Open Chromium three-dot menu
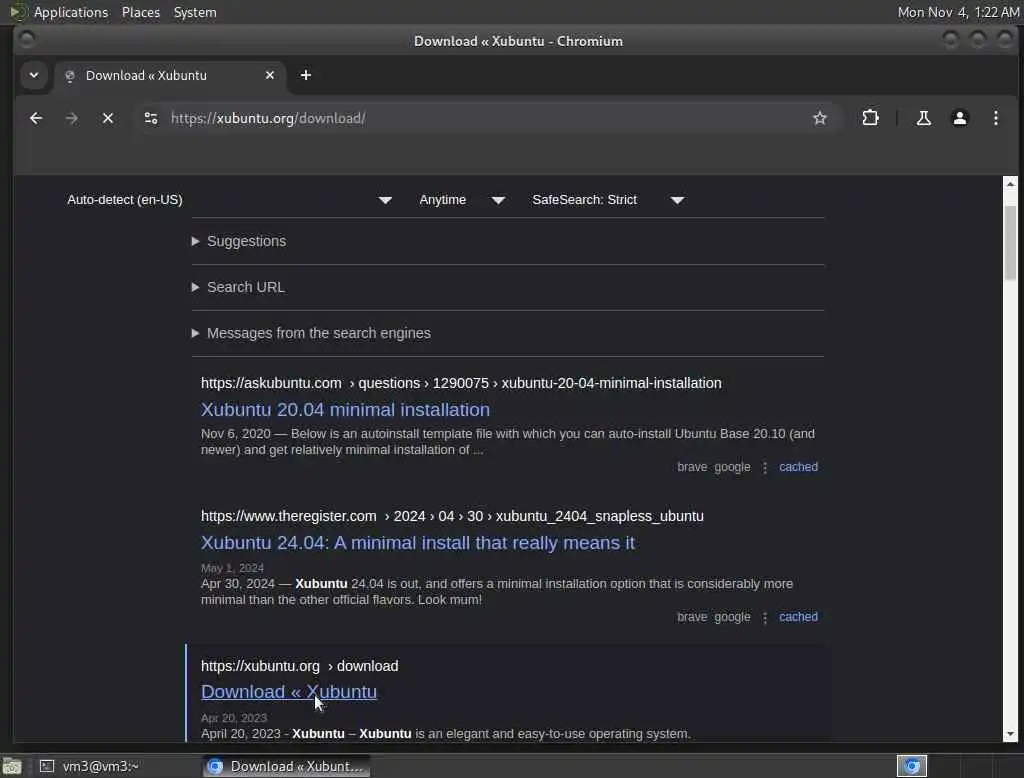The image size is (1024, 778). (x=995, y=118)
